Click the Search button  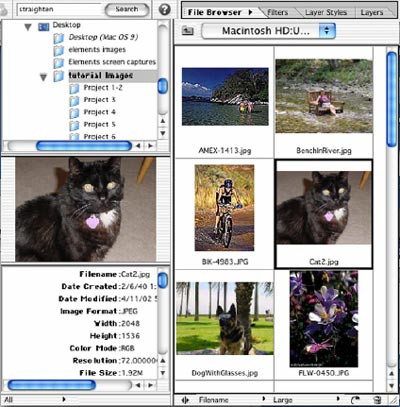pyautogui.click(x=127, y=10)
